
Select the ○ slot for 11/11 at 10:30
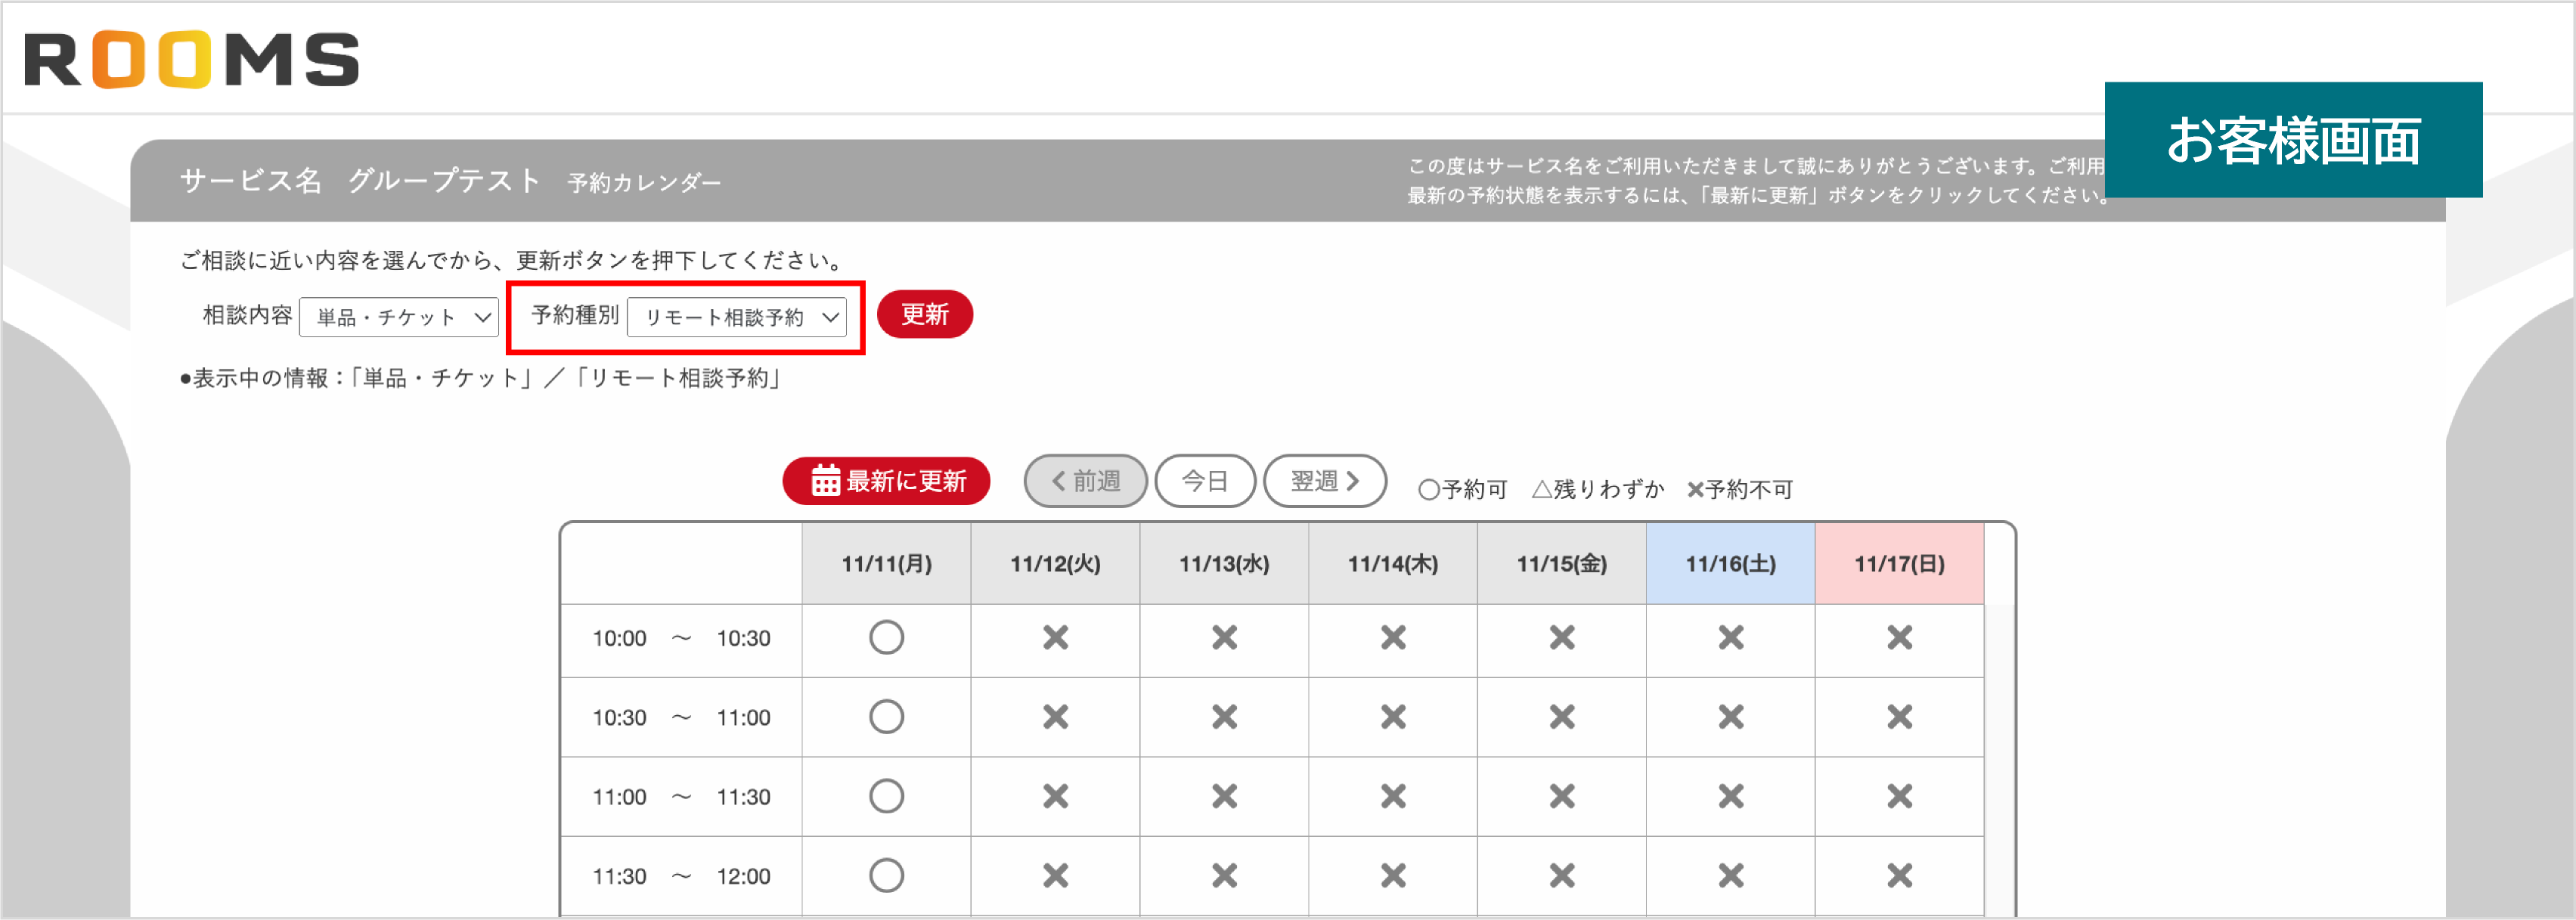[886, 716]
